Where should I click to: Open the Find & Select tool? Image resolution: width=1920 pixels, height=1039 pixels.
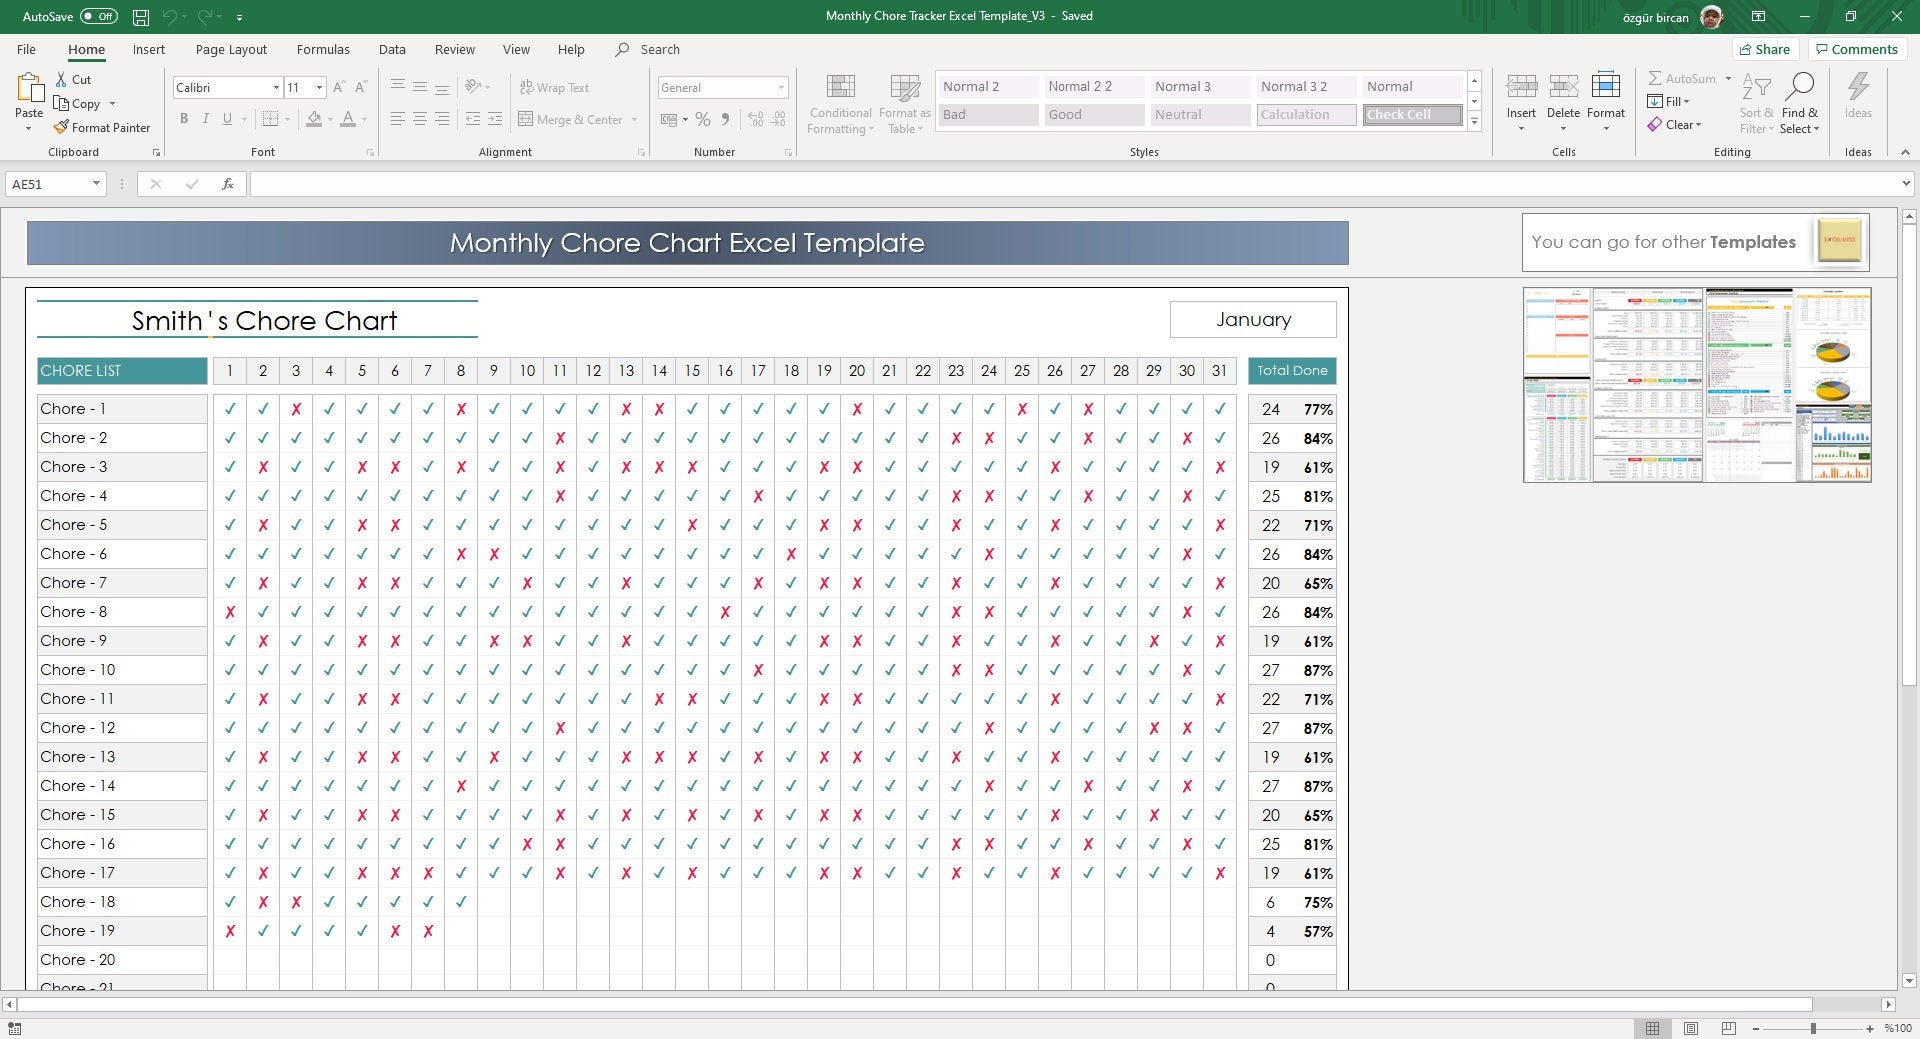pyautogui.click(x=1800, y=103)
